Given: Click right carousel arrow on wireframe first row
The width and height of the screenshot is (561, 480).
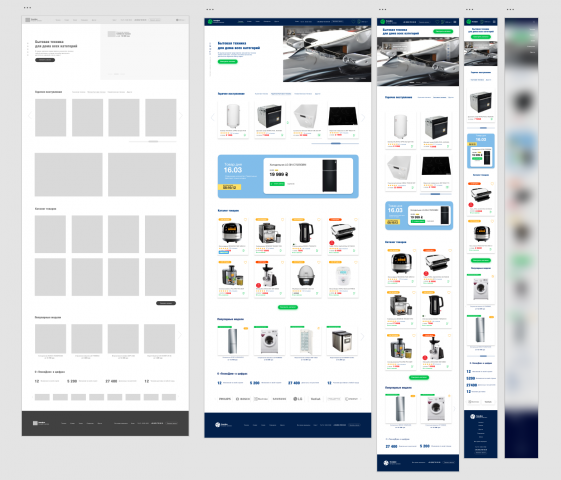Looking at the screenshot, I should (181, 116).
